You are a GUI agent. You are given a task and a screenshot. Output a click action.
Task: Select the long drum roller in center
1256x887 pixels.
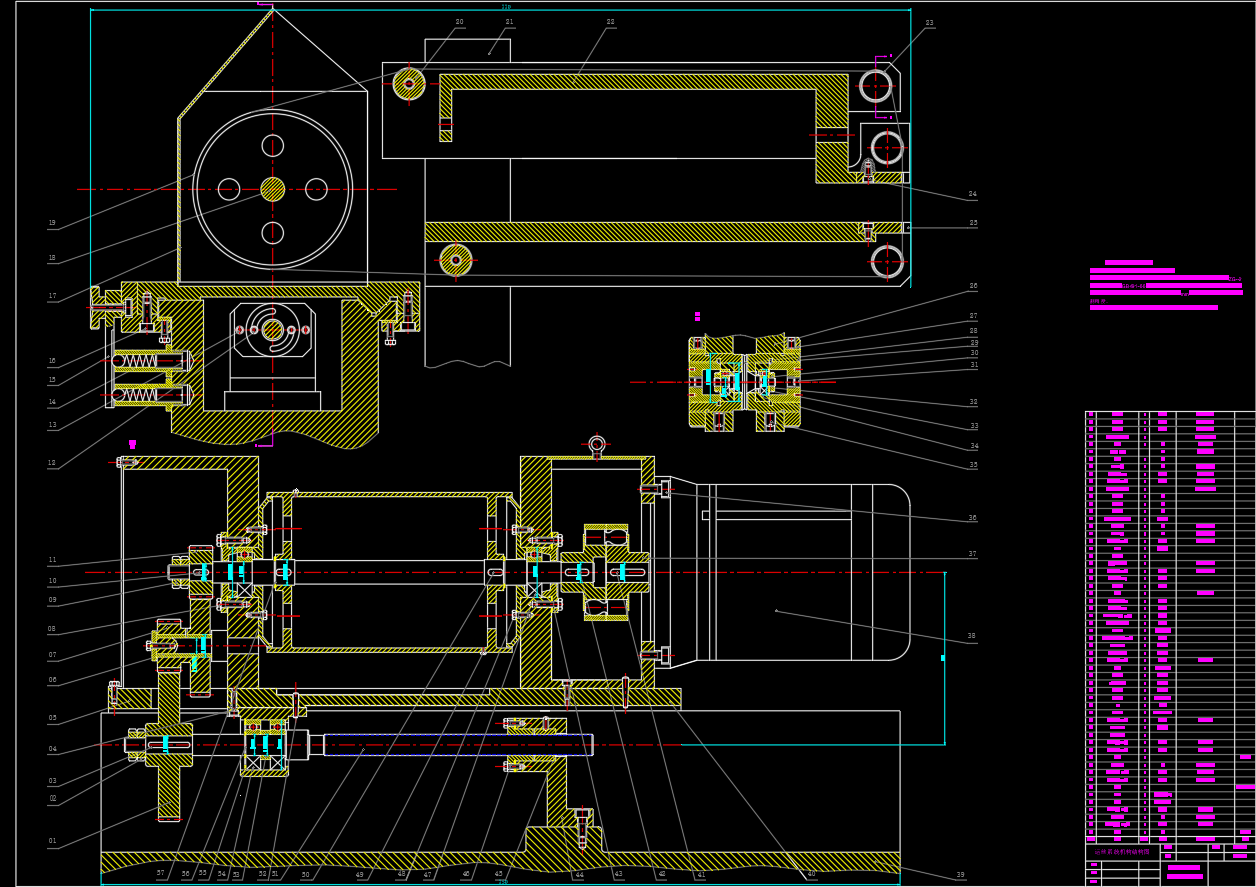click(390, 572)
